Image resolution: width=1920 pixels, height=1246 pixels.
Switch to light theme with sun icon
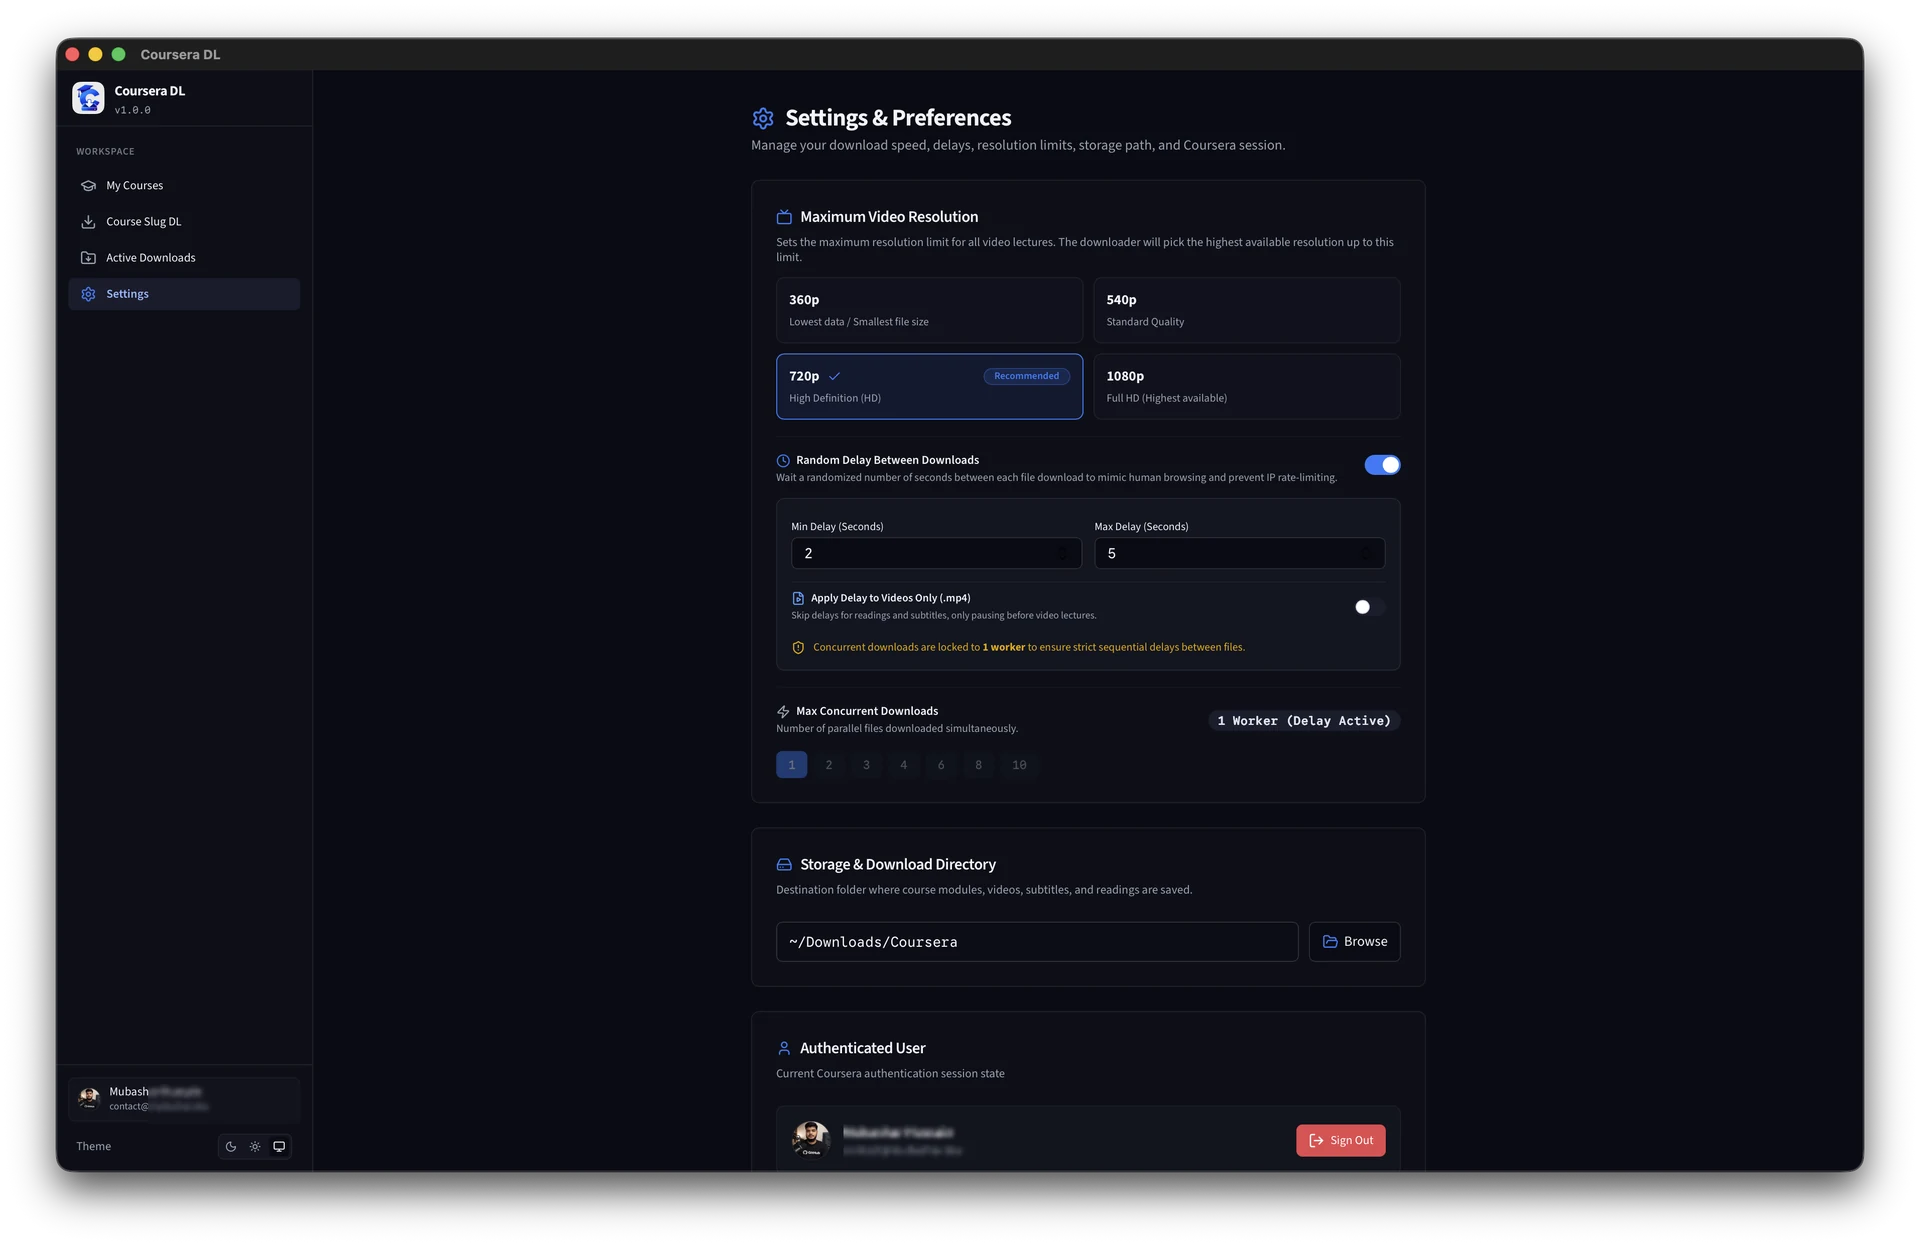pyautogui.click(x=255, y=1147)
